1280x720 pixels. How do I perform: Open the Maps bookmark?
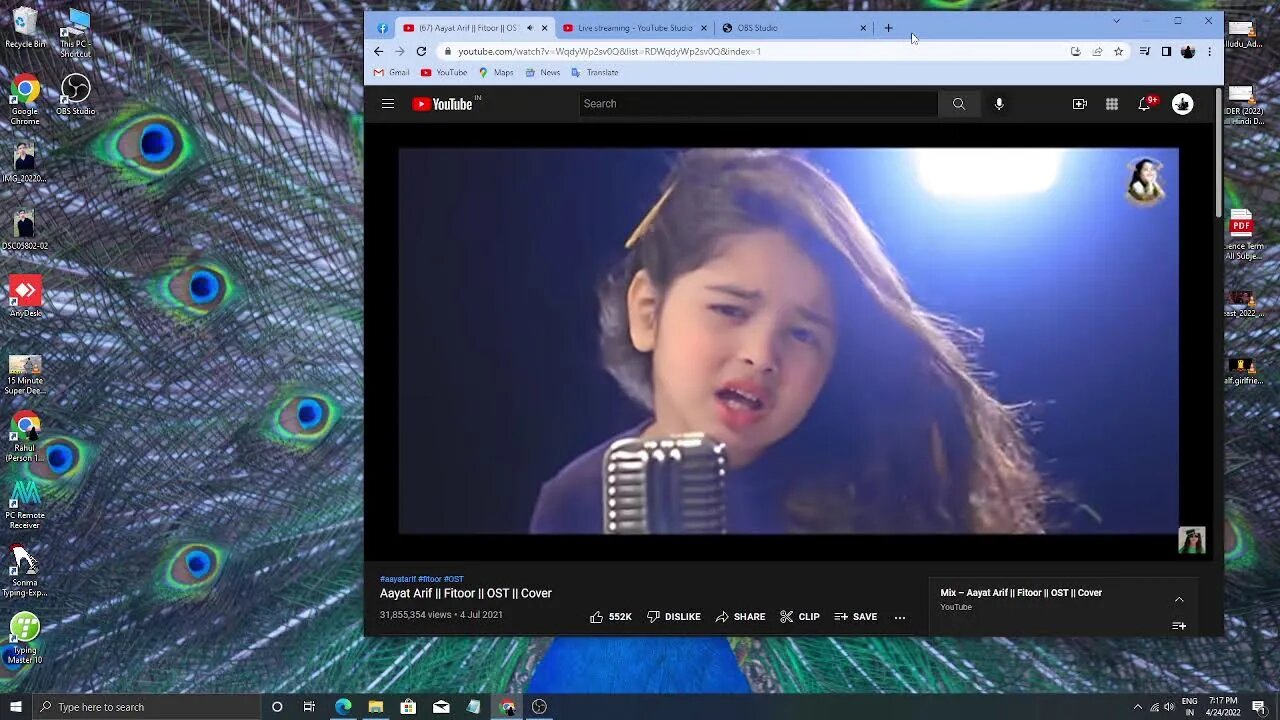point(496,72)
